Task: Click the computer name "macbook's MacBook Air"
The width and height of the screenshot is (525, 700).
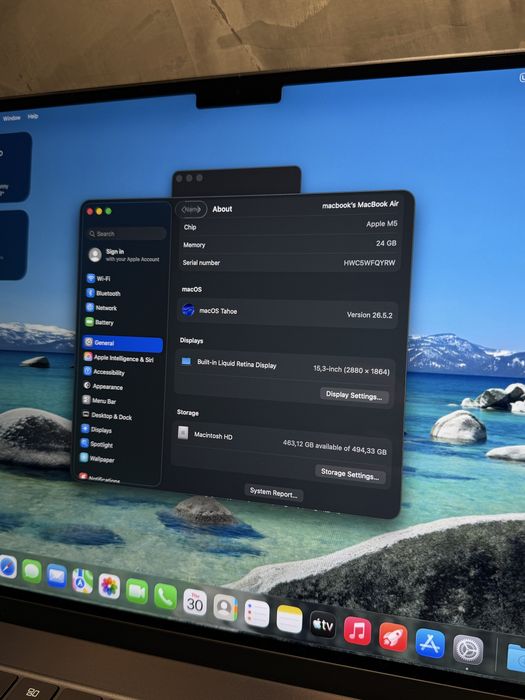Action: pyautogui.click(x=360, y=204)
